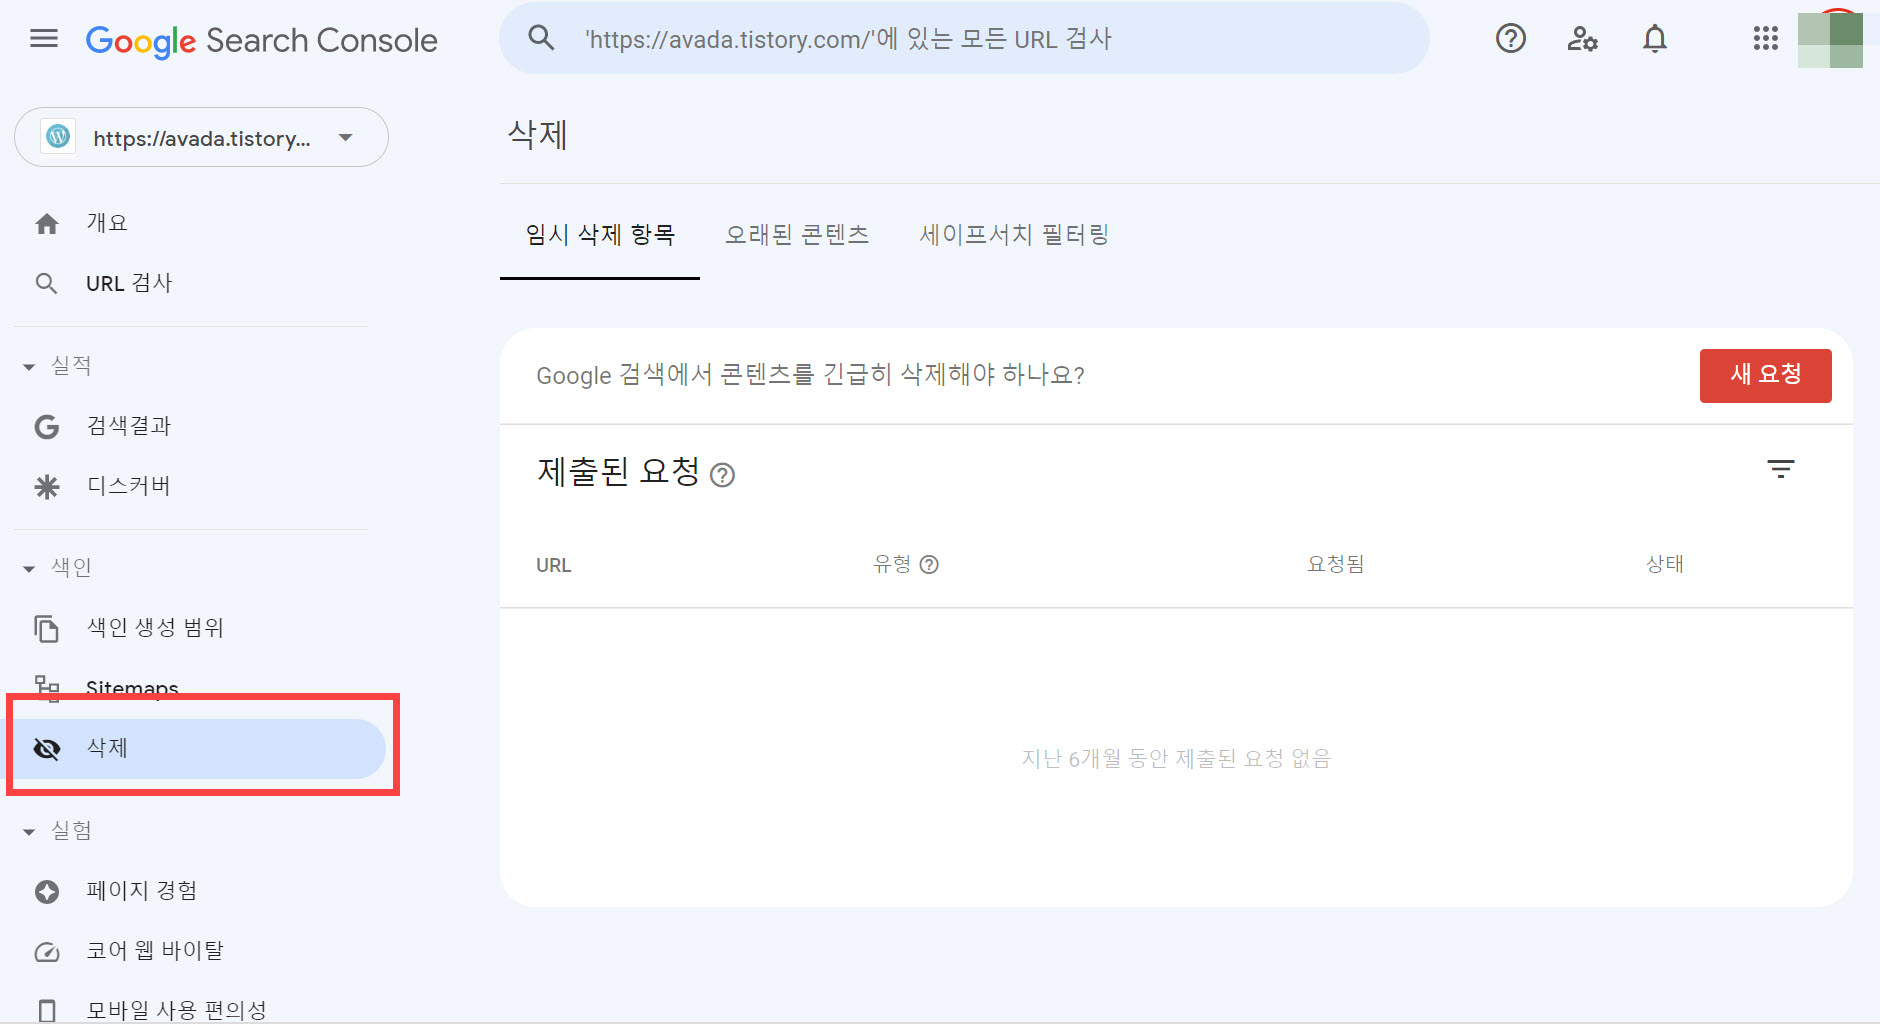Click the help icon beside the 유형 column
The height and width of the screenshot is (1033, 1880).
931,564
